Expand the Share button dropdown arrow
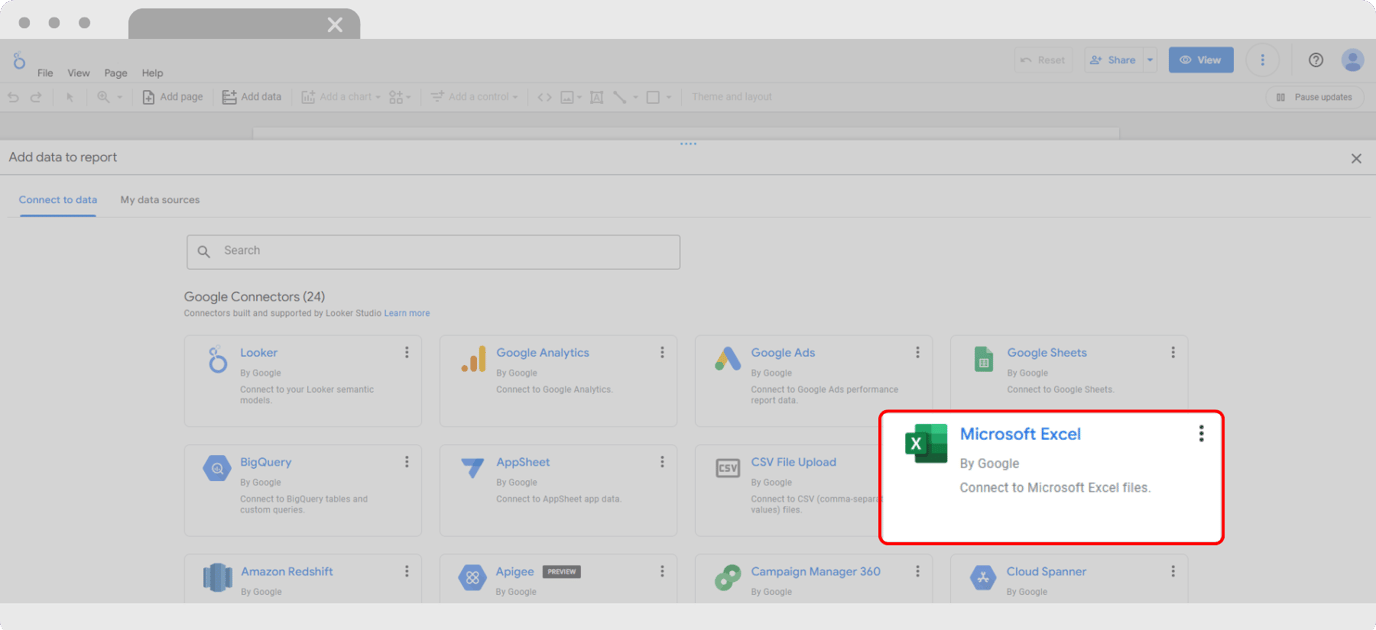This screenshot has height=630, width=1376. click(x=1150, y=60)
